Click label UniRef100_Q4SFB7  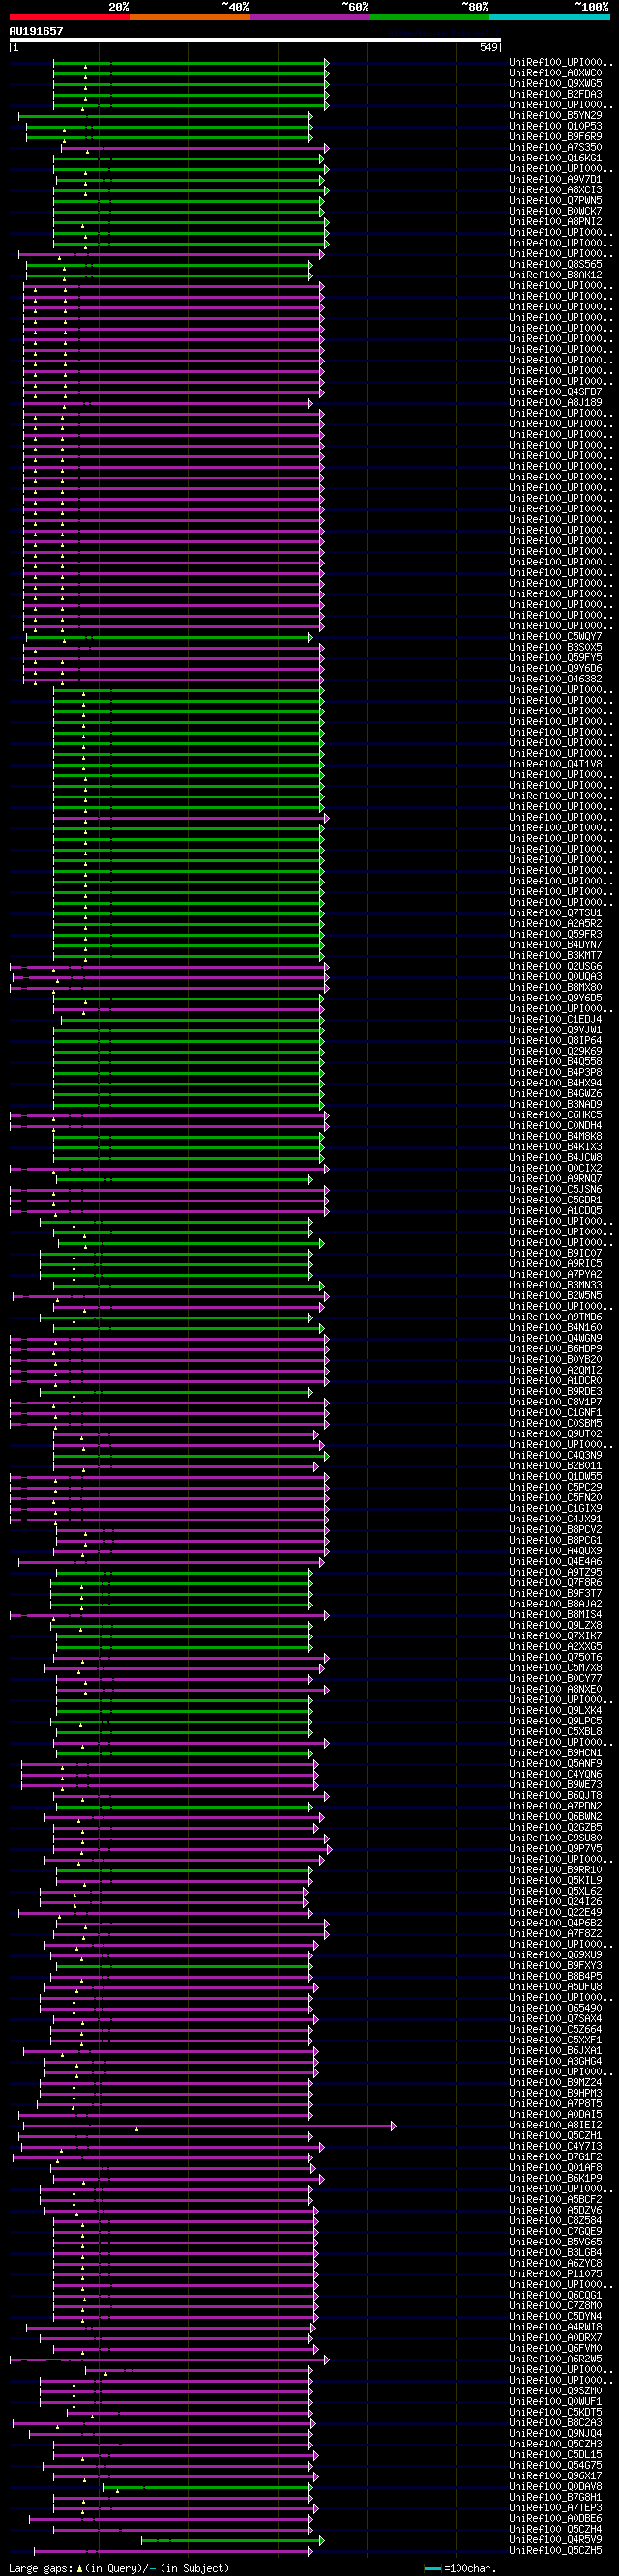coord(555,392)
